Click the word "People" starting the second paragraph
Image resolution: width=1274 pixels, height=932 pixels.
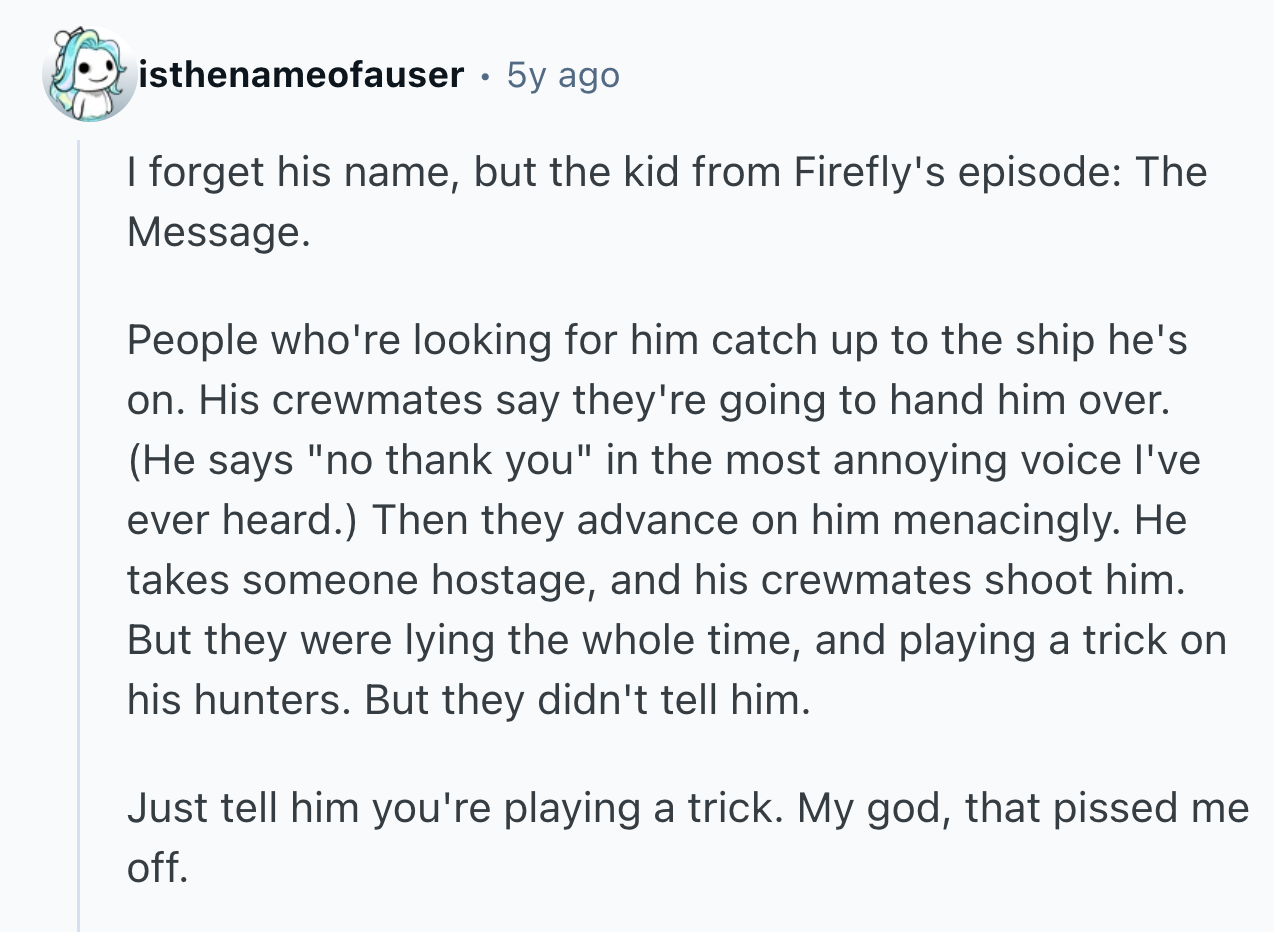tap(189, 340)
